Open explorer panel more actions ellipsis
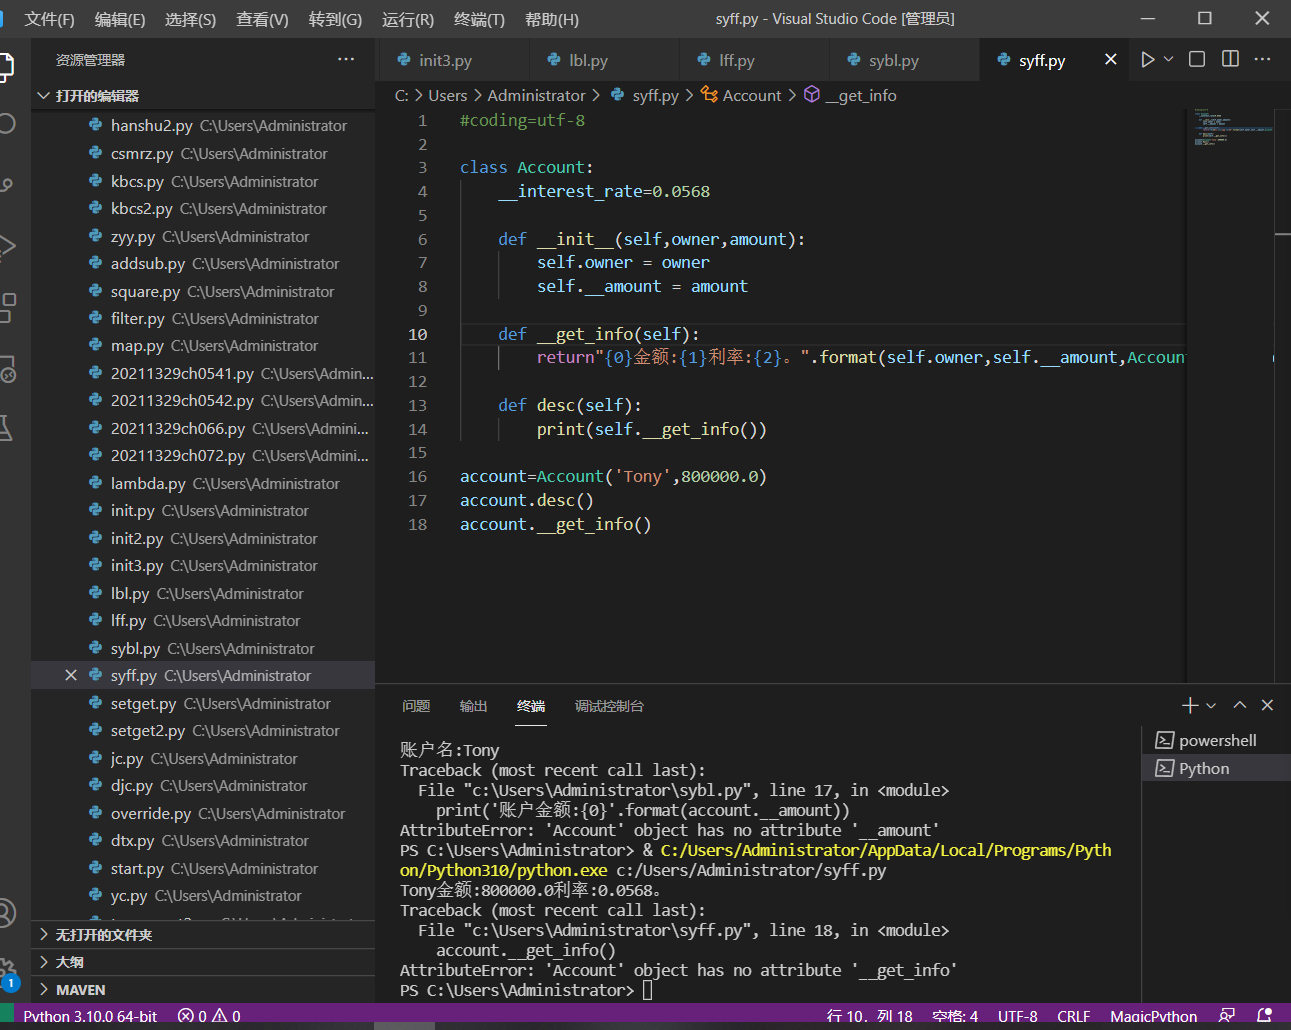1291x1030 pixels. tap(346, 60)
